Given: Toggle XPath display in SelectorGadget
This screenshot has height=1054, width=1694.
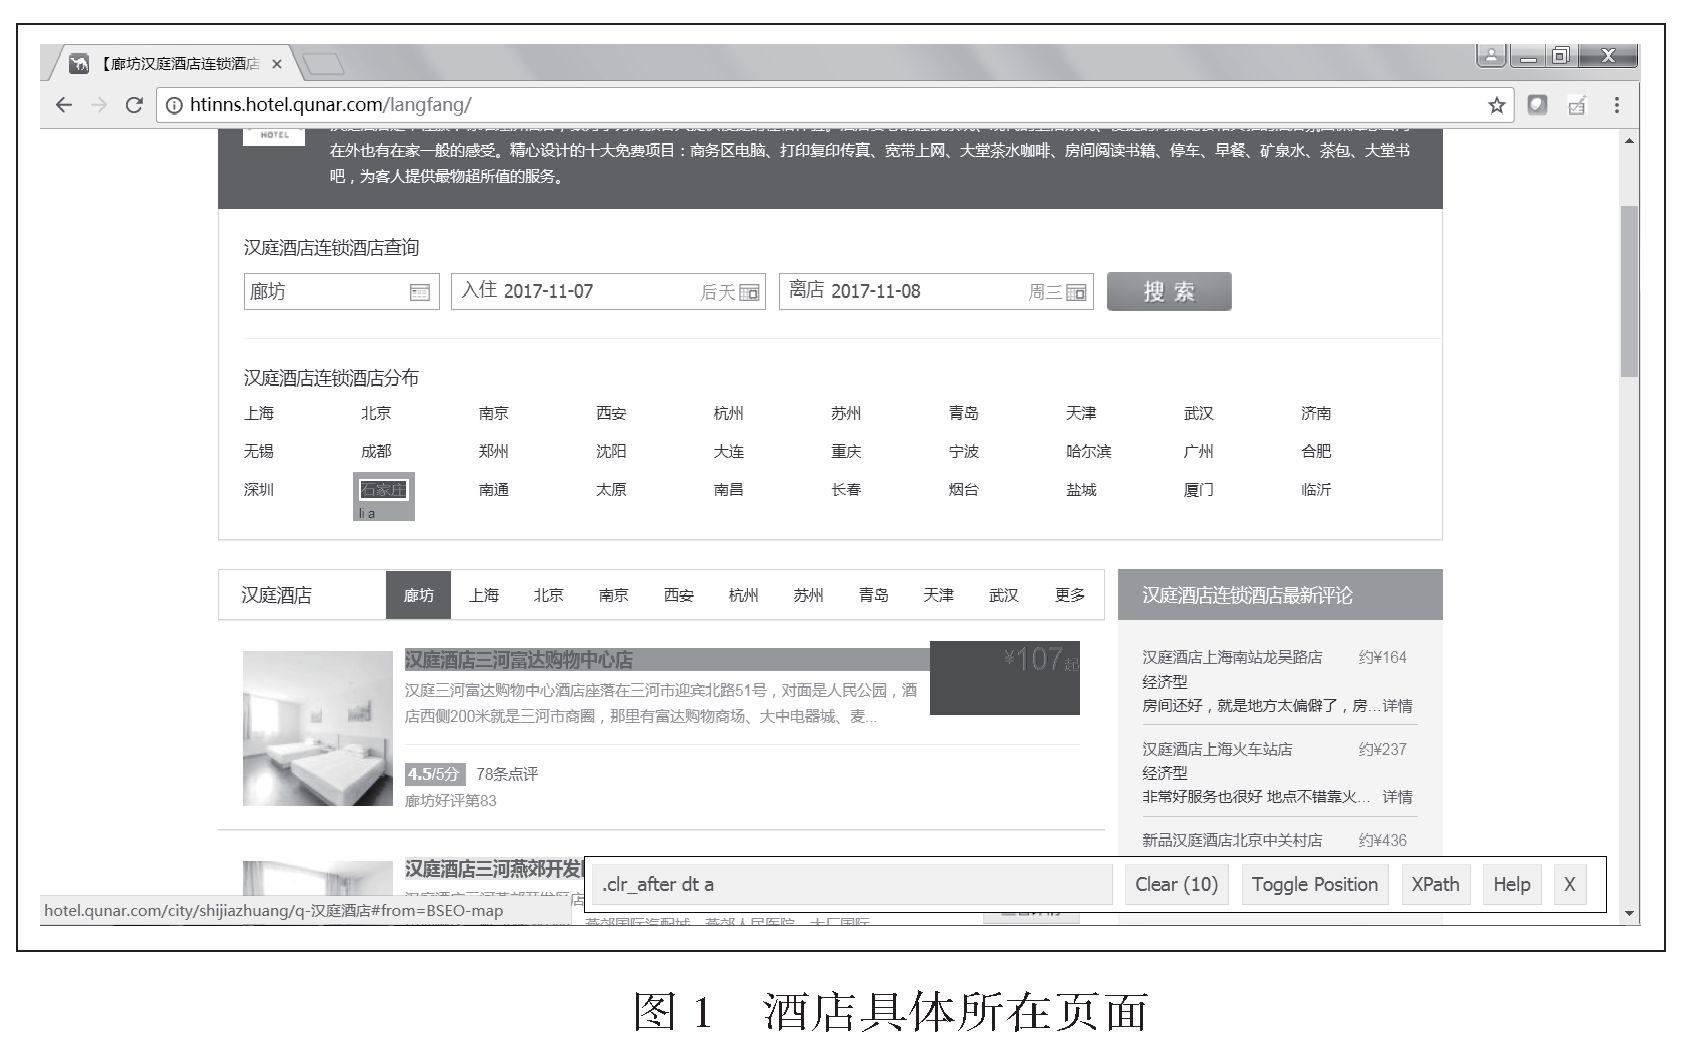Looking at the screenshot, I should pyautogui.click(x=1435, y=885).
